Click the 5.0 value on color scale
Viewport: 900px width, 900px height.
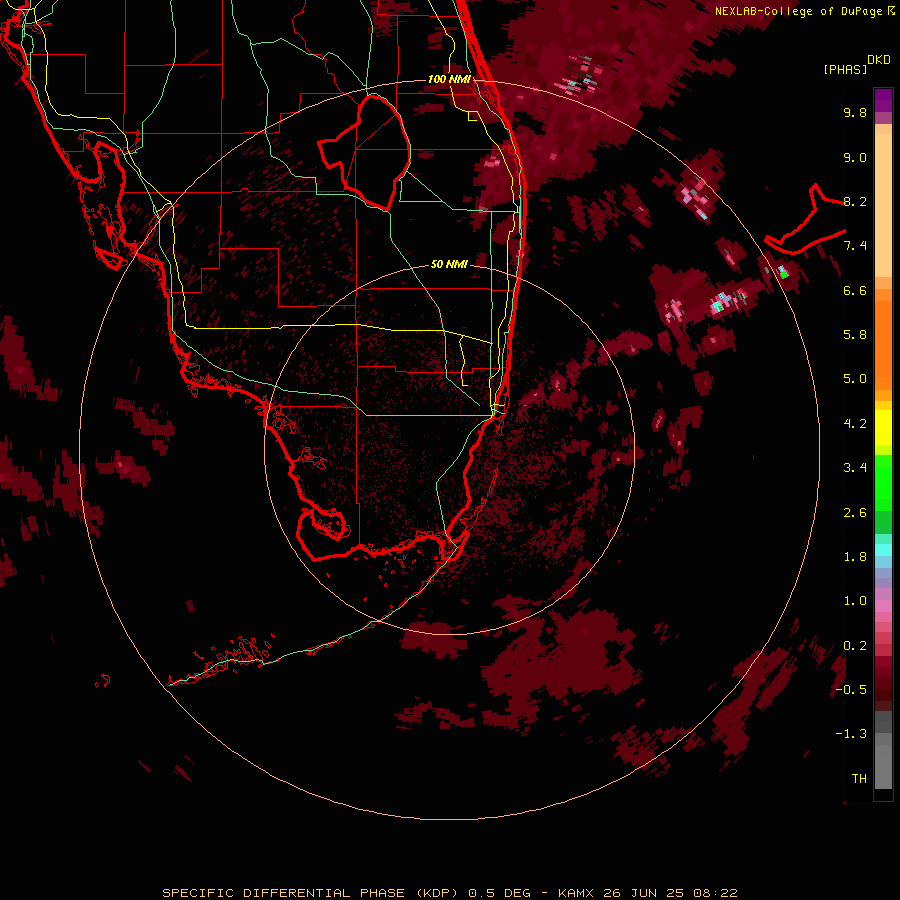click(x=855, y=379)
